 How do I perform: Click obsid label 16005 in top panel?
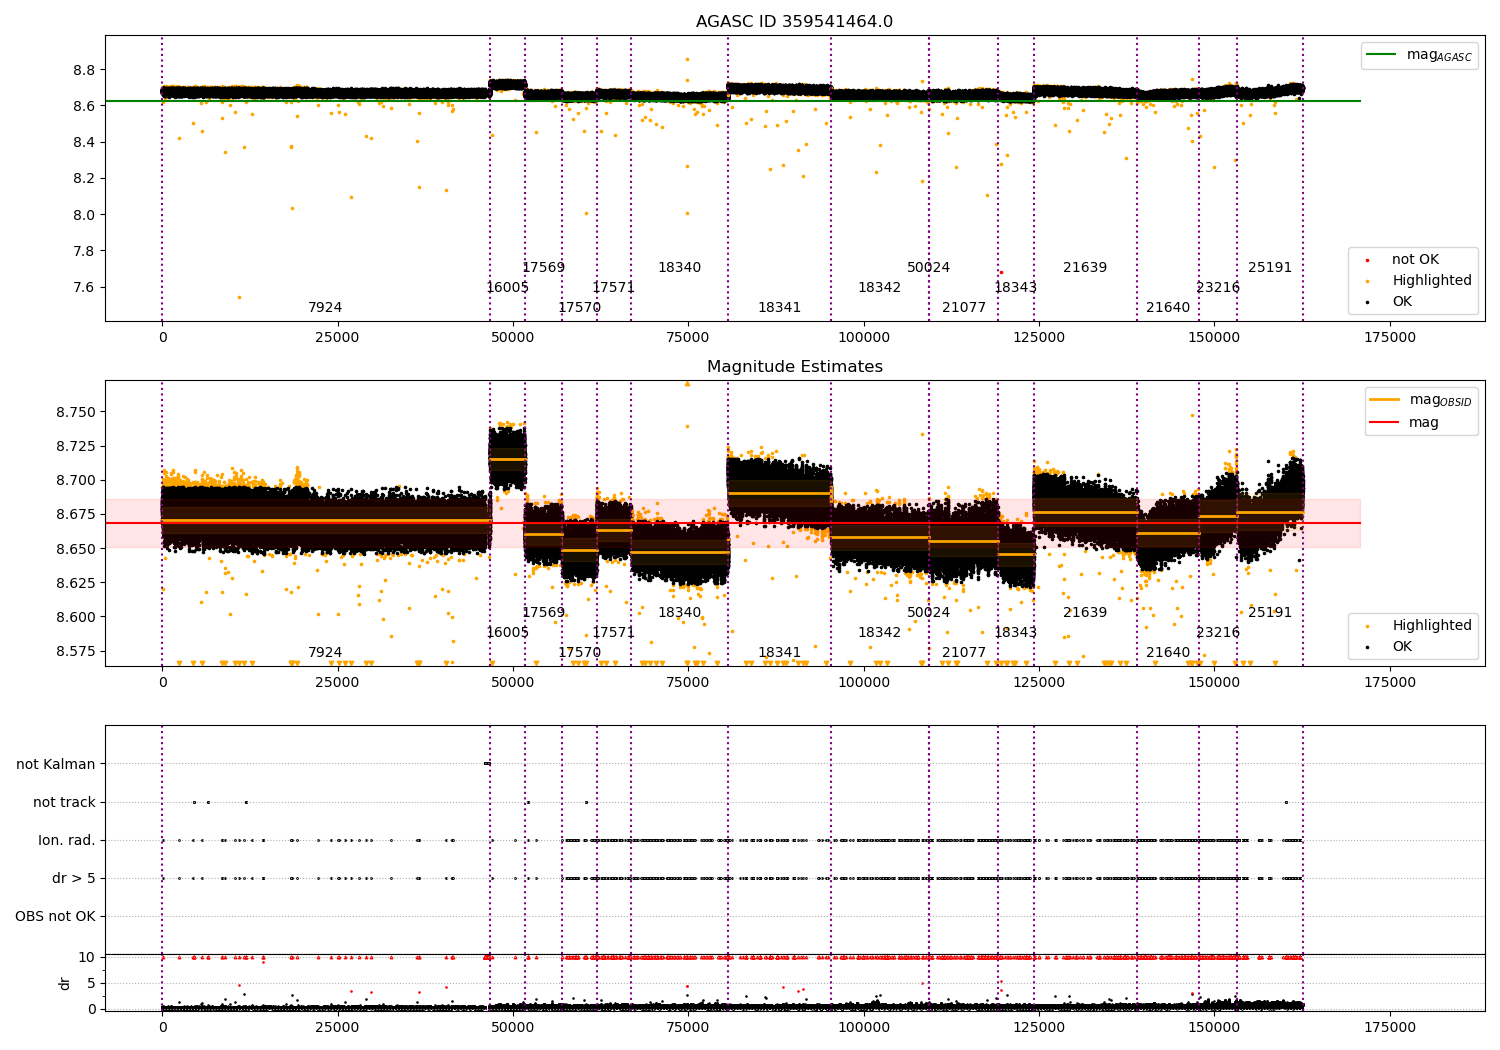pos(507,288)
